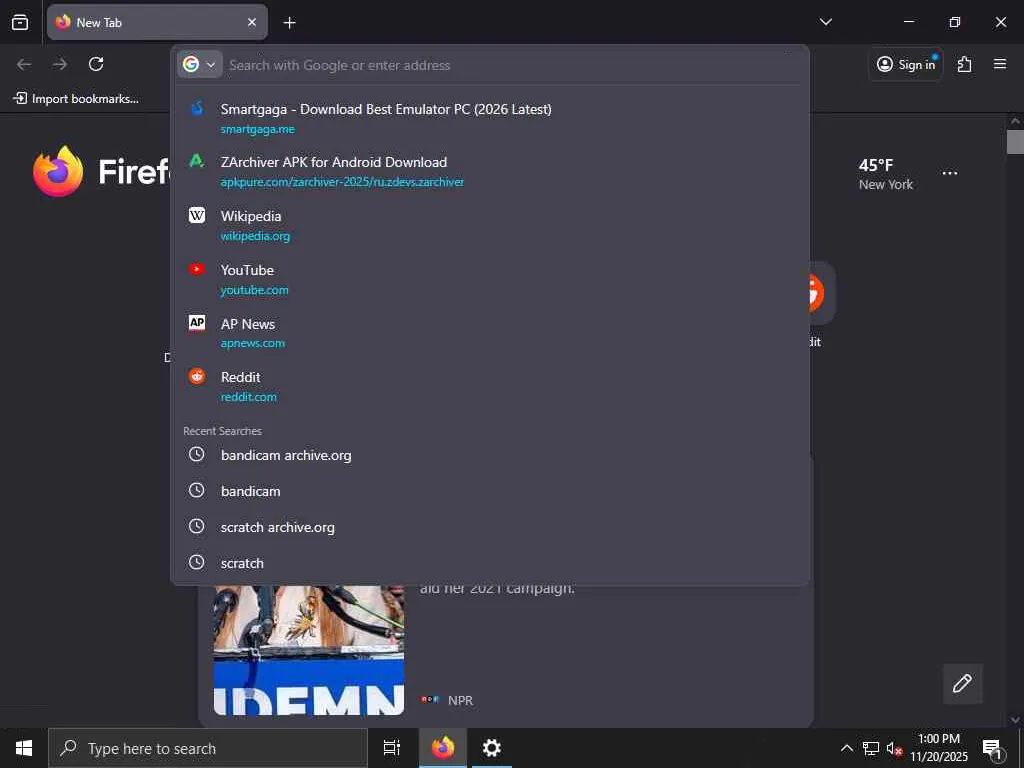Viewport: 1024px width, 768px height.
Task: Open a new tab with plus button
Action: (289, 23)
